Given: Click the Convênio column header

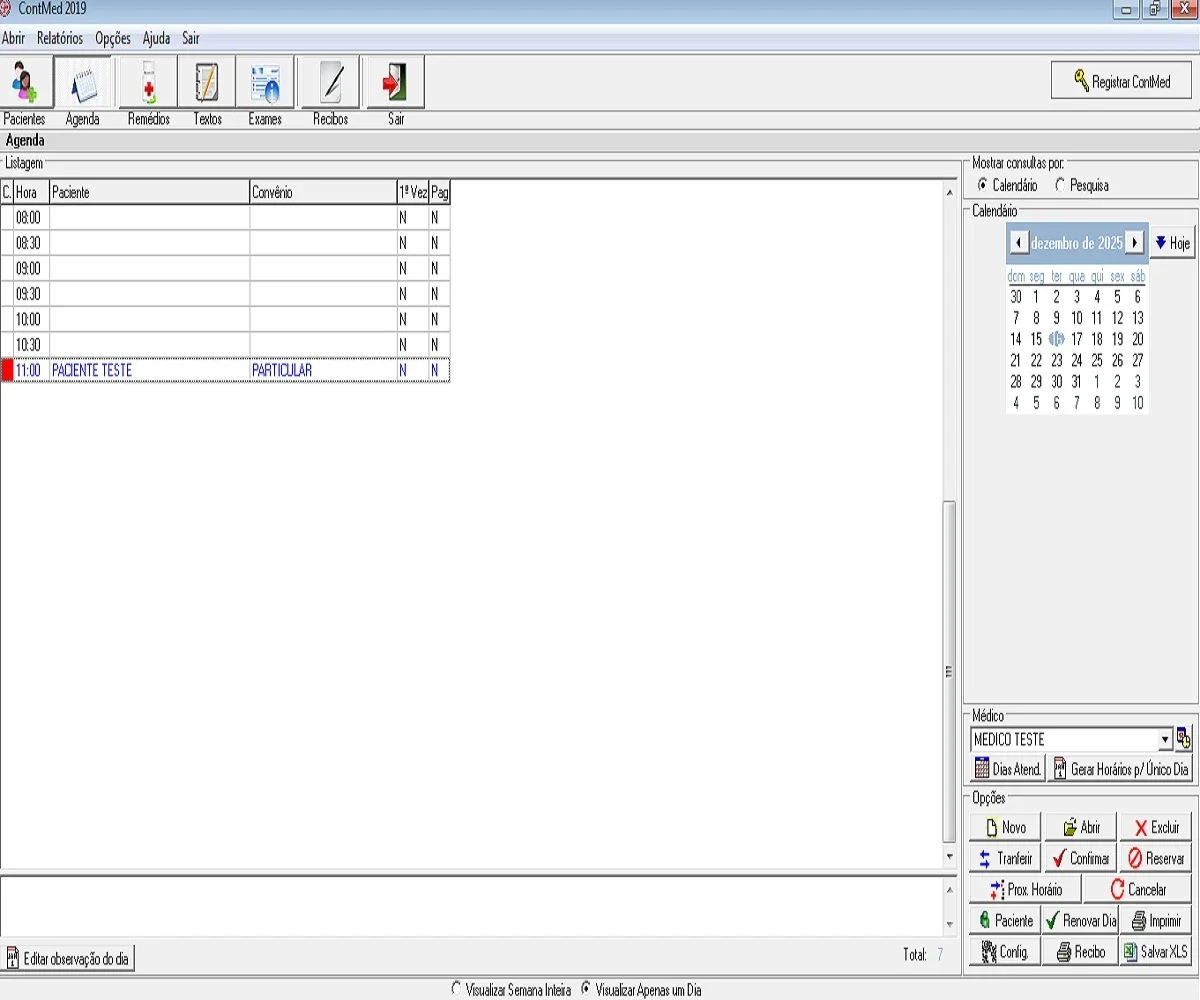Looking at the screenshot, I should 323,192.
